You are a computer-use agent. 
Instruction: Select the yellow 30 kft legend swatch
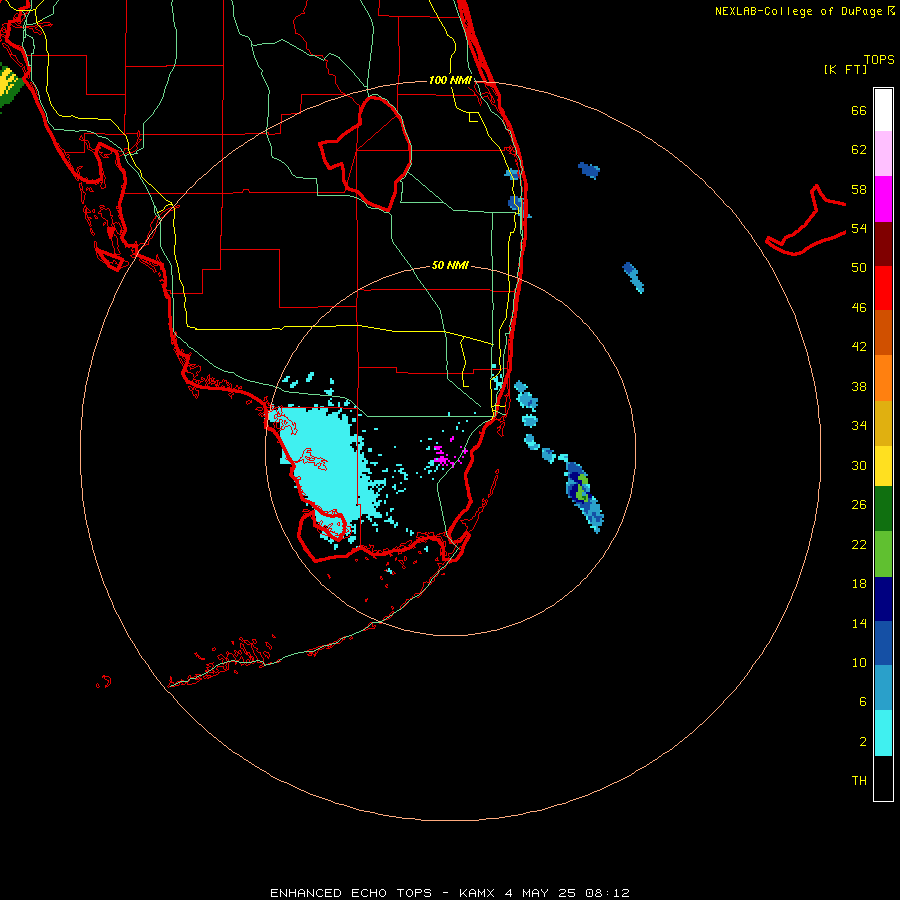pos(883,466)
